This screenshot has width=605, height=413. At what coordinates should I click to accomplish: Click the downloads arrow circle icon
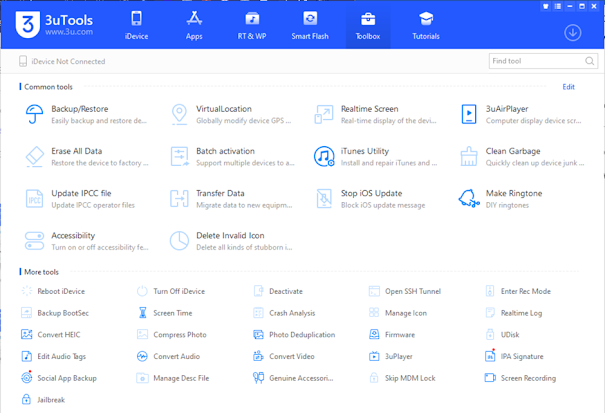coord(573,33)
